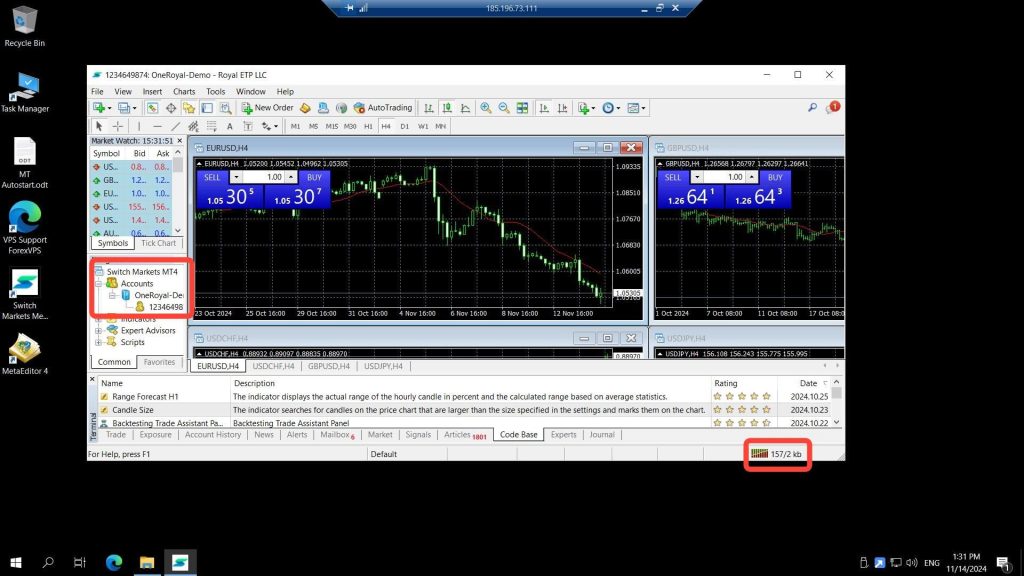
Task: Open volume dropdown on EURUSD panel
Action: point(236,177)
